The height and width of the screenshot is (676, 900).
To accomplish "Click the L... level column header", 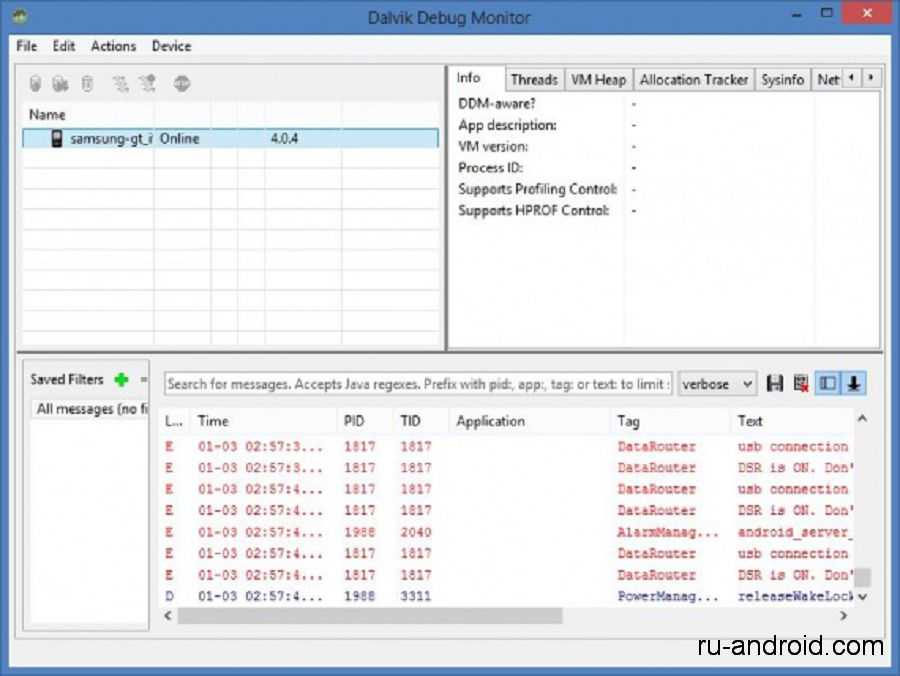I will click(x=173, y=421).
